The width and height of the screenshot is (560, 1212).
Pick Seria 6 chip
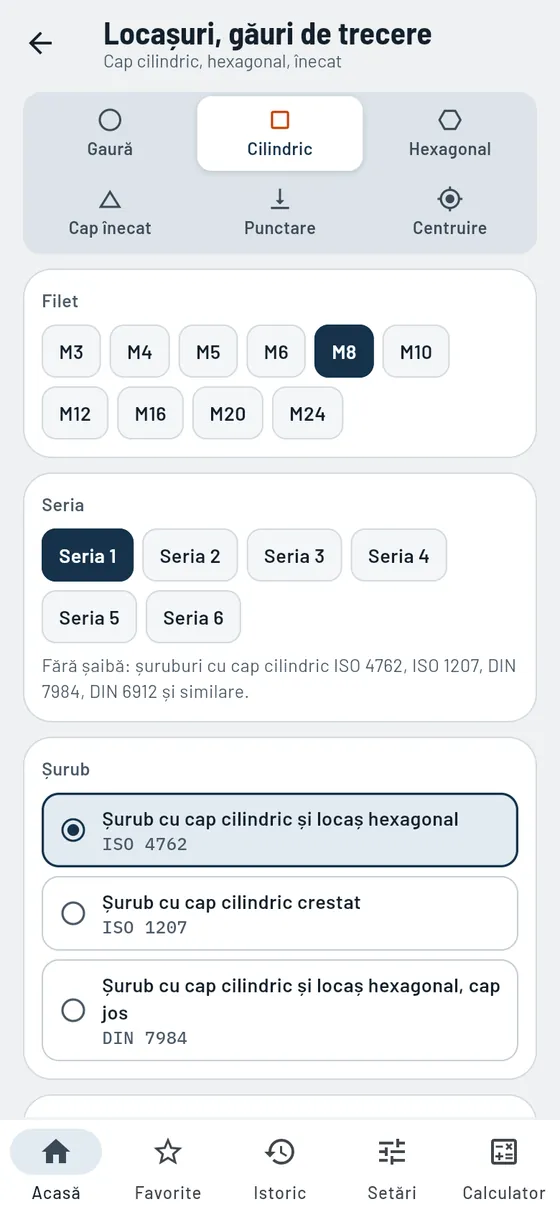pos(193,617)
